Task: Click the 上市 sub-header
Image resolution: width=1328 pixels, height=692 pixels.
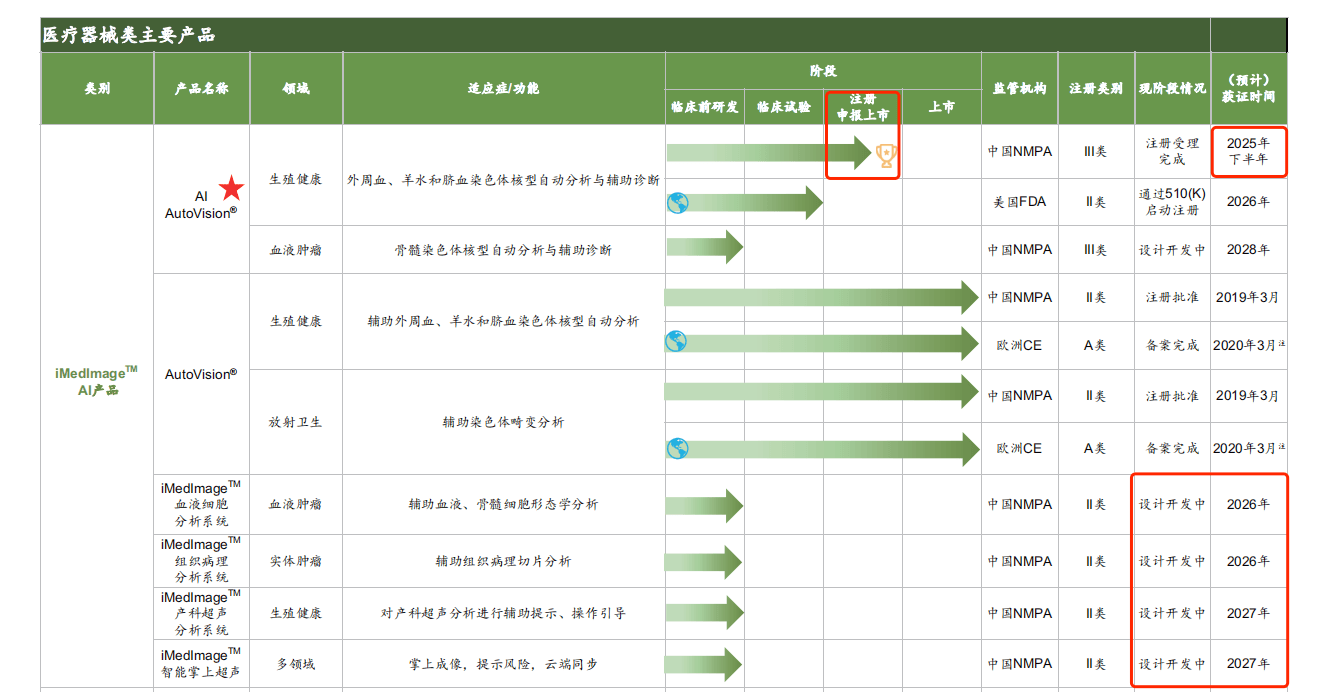Action: [941, 106]
